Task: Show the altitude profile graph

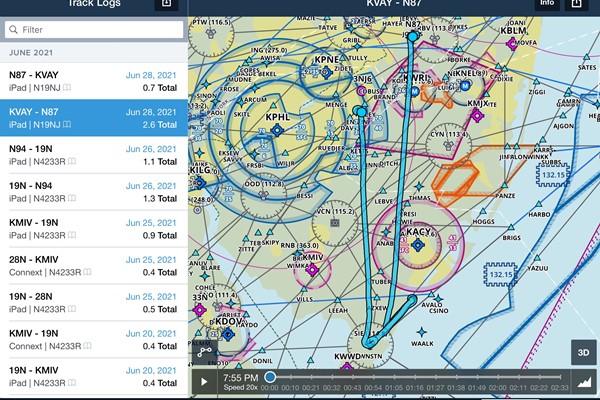Action: click(584, 381)
